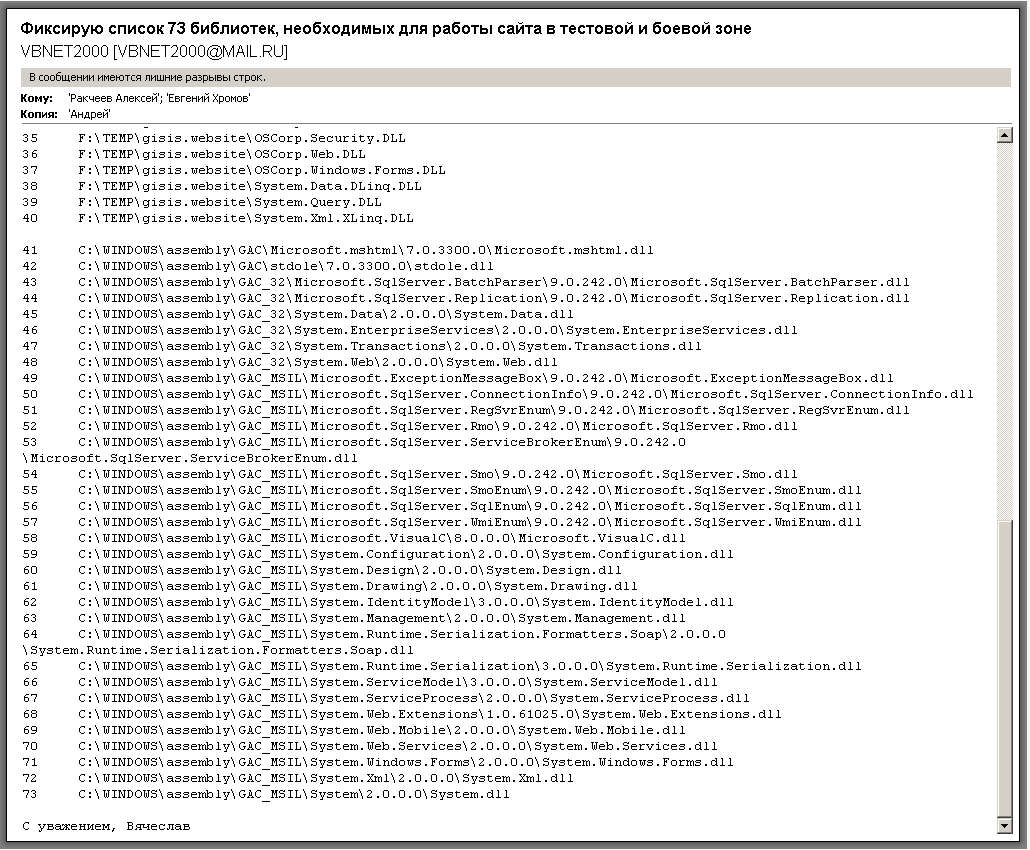Click sender VBNET2000@MAIL.RU
The height and width of the screenshot is (850, 1030).
(x=154, y=51)
